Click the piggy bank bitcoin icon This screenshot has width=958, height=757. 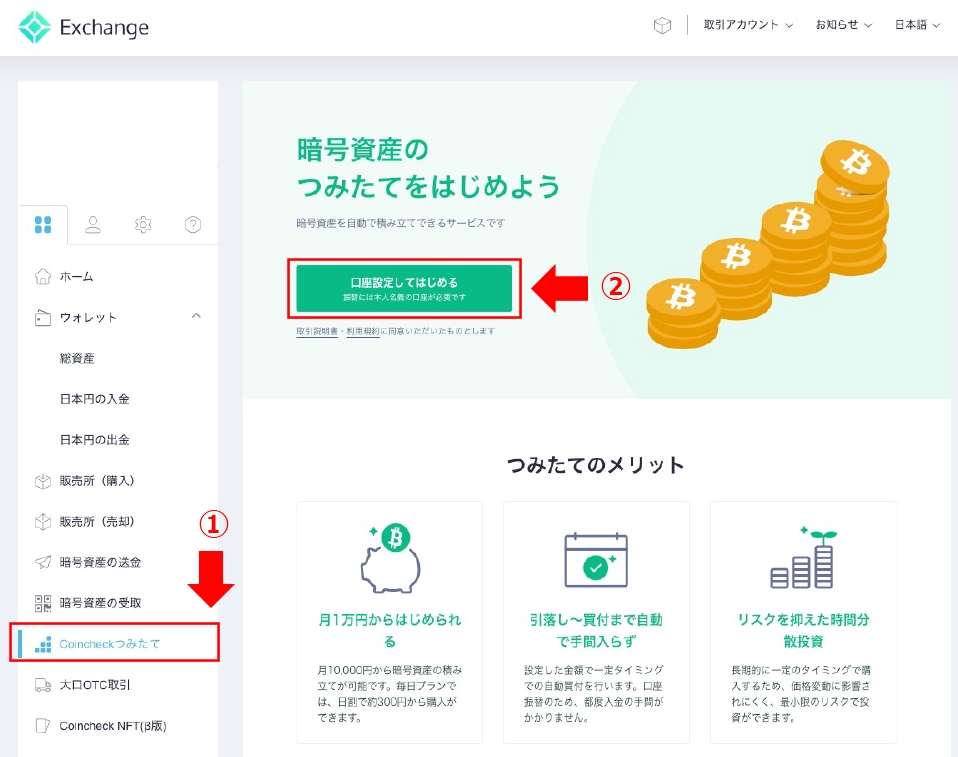(x=390, y=558)
